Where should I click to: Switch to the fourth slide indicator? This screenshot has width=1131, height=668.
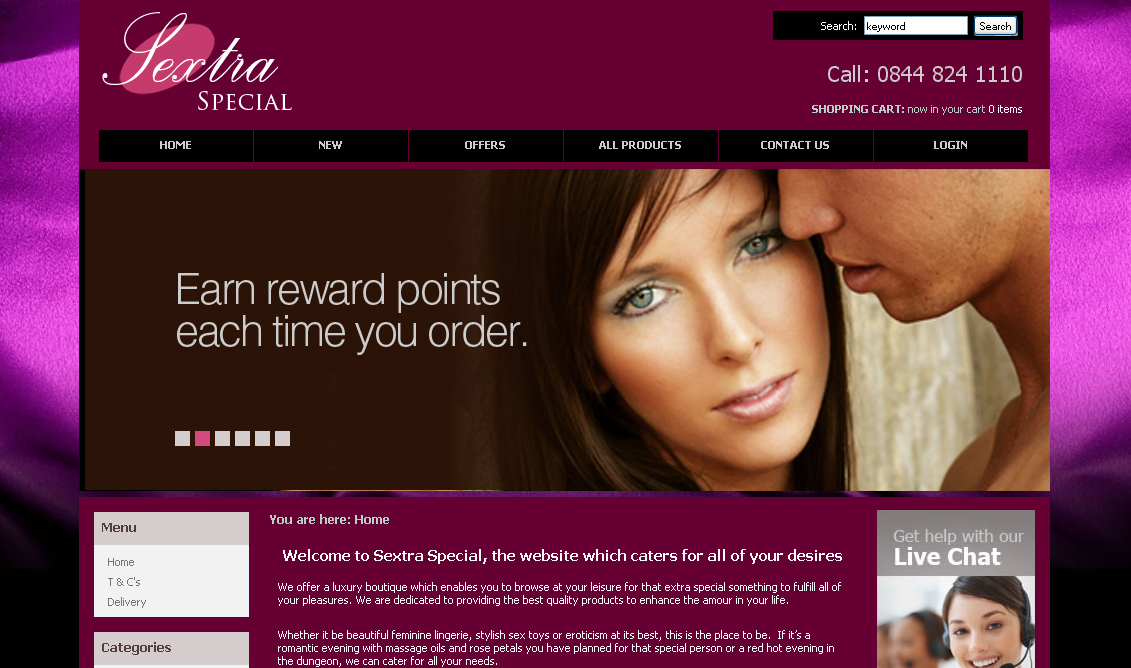(x=242, y=438)
